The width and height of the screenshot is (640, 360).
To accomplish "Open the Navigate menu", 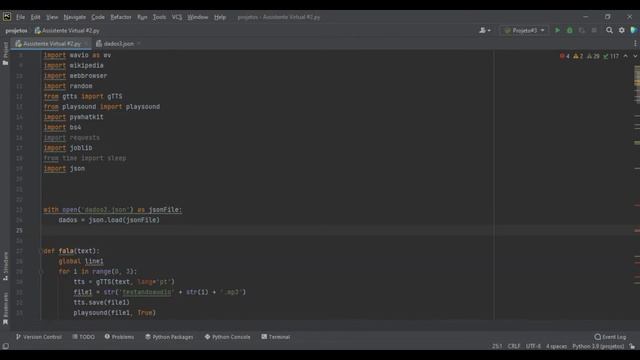I will tap(75, 17).
